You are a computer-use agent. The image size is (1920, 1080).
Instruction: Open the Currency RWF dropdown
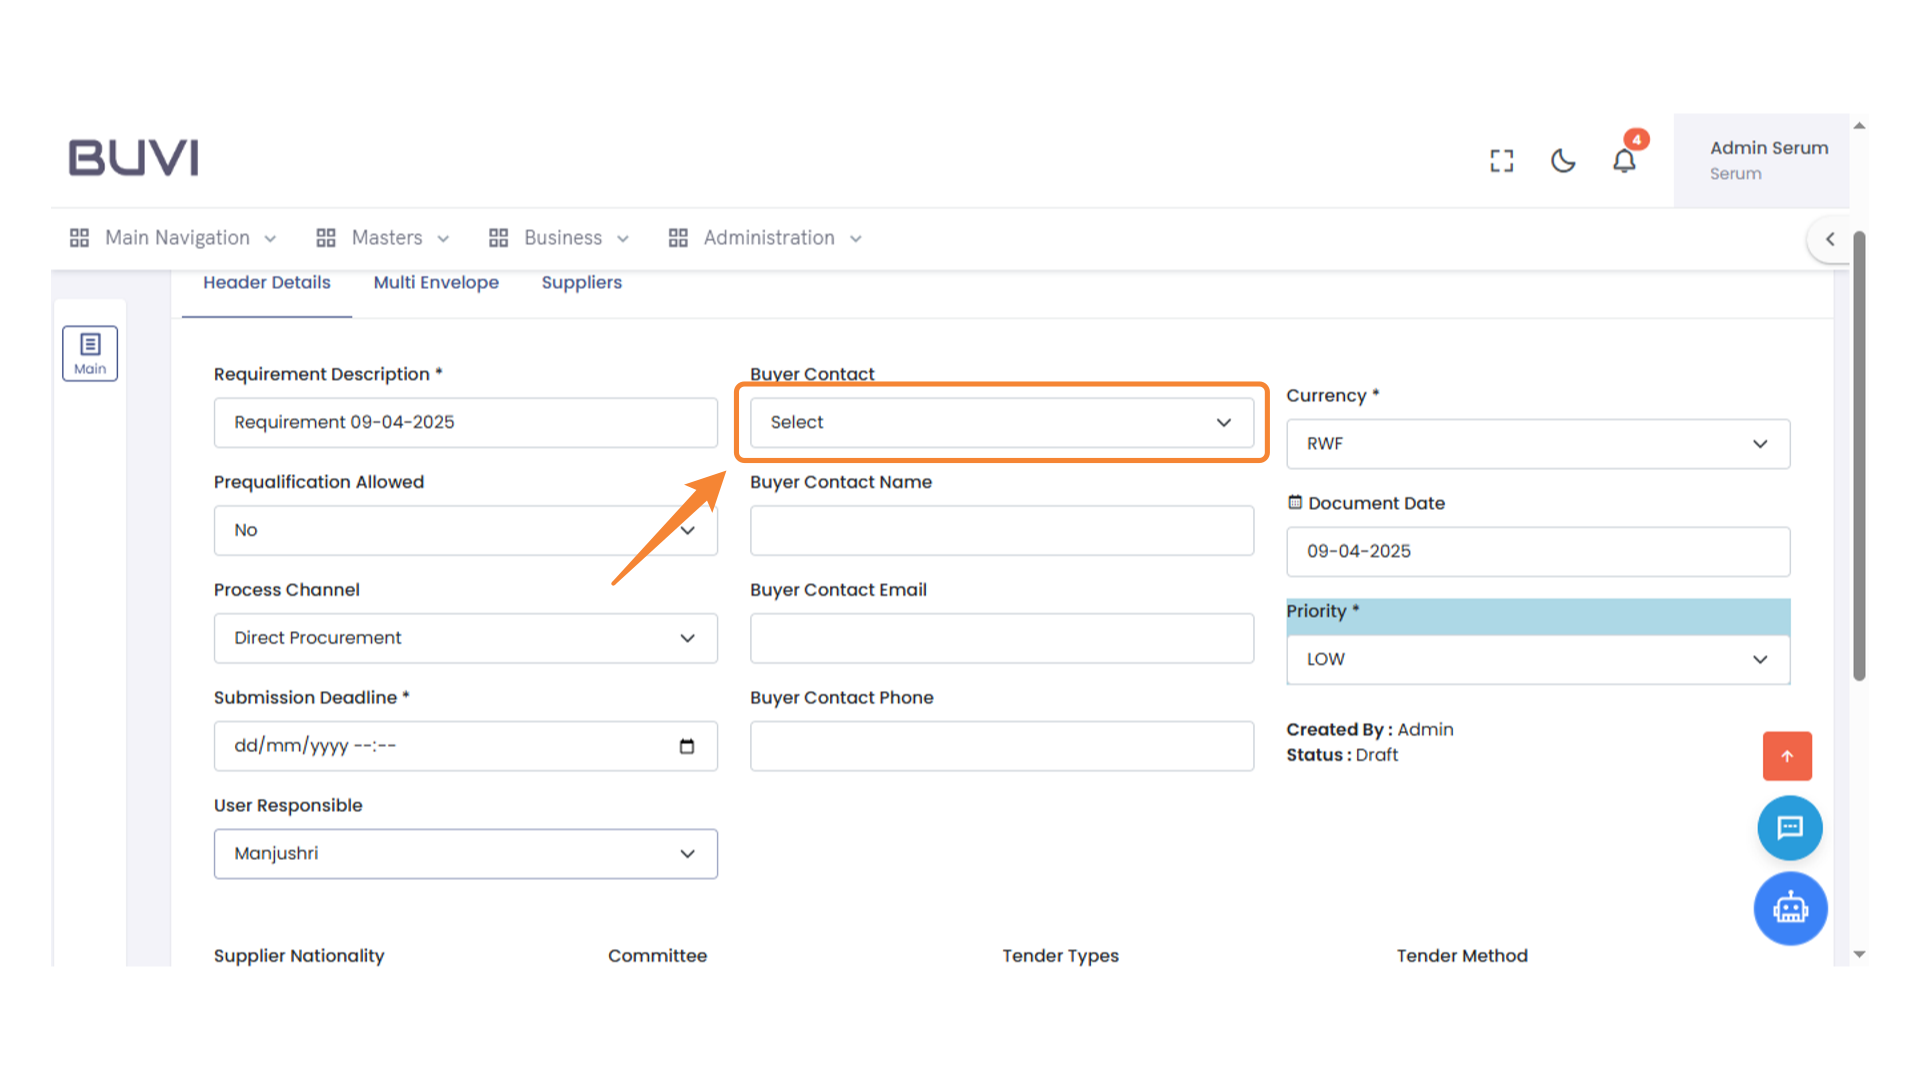click(x=1537, y=444)
